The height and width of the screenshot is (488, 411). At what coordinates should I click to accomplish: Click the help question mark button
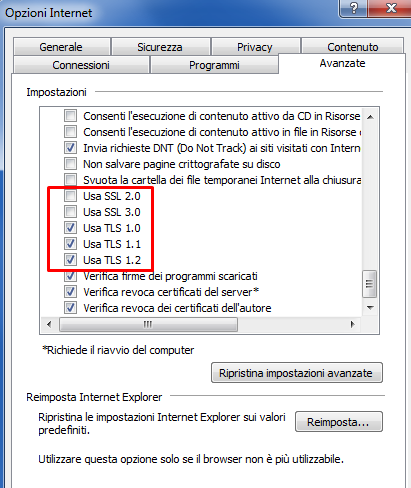coord(353,7)
